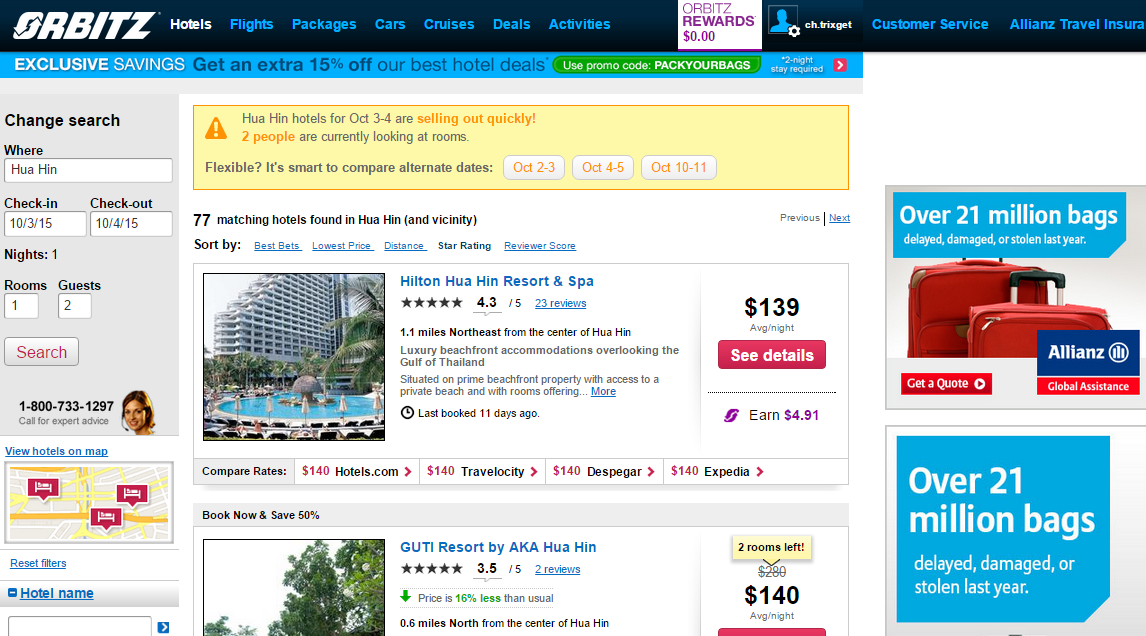
Task: Open Allianz Travel Insurance link
Action: 1077,24
